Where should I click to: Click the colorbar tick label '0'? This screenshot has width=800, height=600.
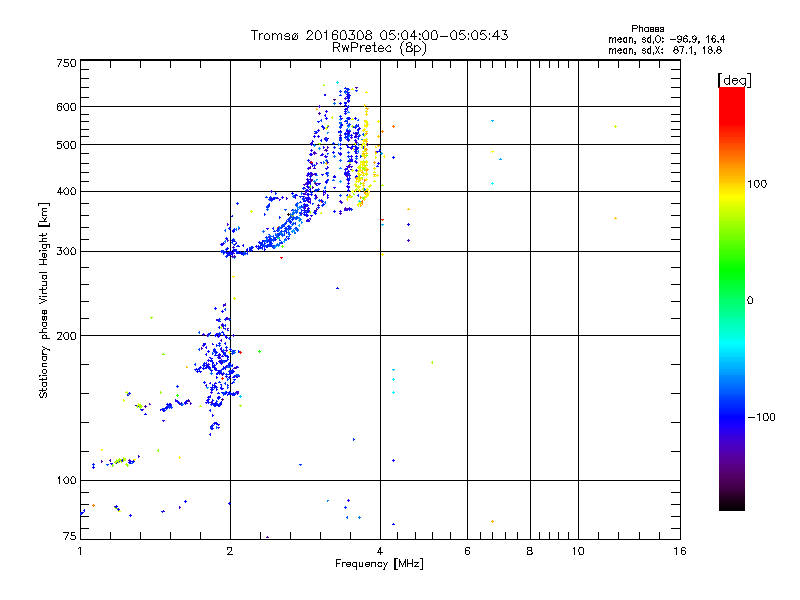point(750,301)
